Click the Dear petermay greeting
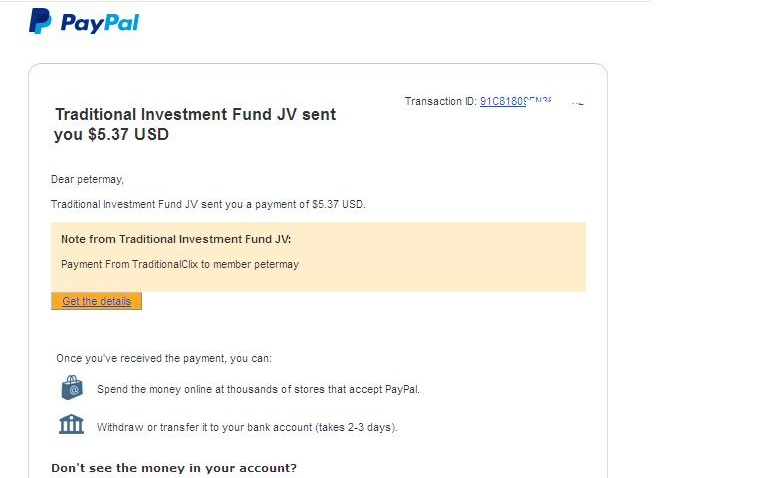The image size is (759, 478). (x=87, y=180)
